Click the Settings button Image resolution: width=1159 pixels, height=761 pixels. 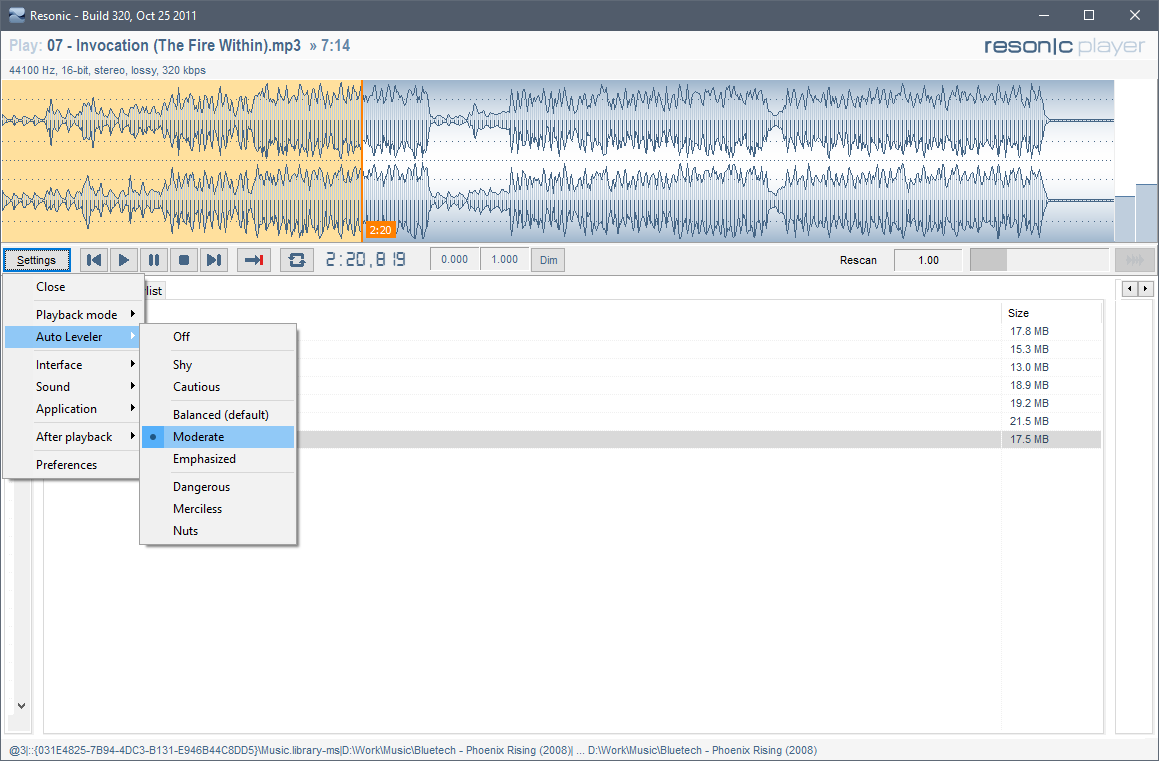point(37,260)
